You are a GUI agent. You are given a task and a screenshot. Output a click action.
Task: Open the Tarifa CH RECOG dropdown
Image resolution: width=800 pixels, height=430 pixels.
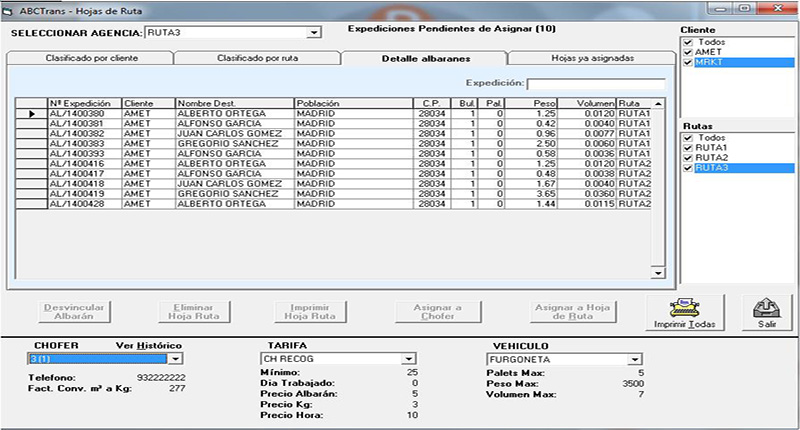point(409,359)
